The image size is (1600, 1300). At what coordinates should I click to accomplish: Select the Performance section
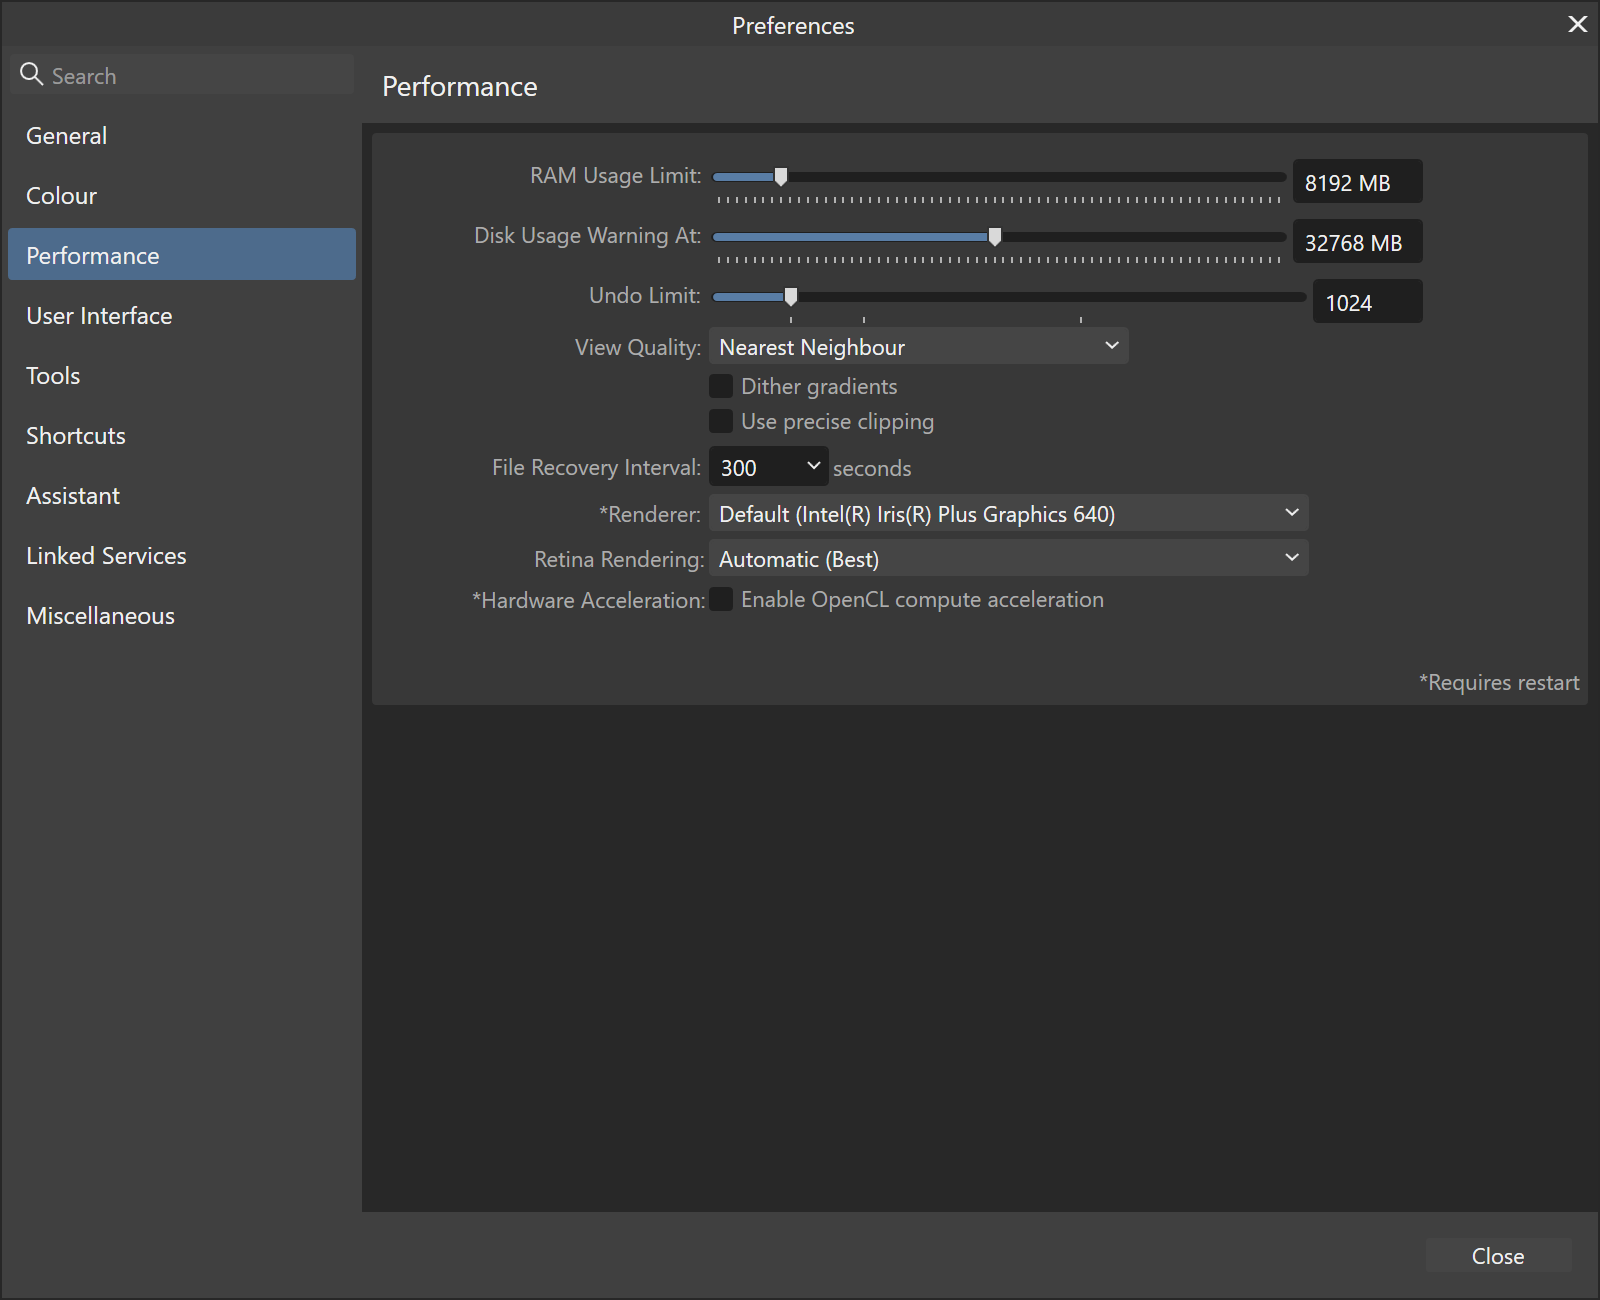coord(182,255)
